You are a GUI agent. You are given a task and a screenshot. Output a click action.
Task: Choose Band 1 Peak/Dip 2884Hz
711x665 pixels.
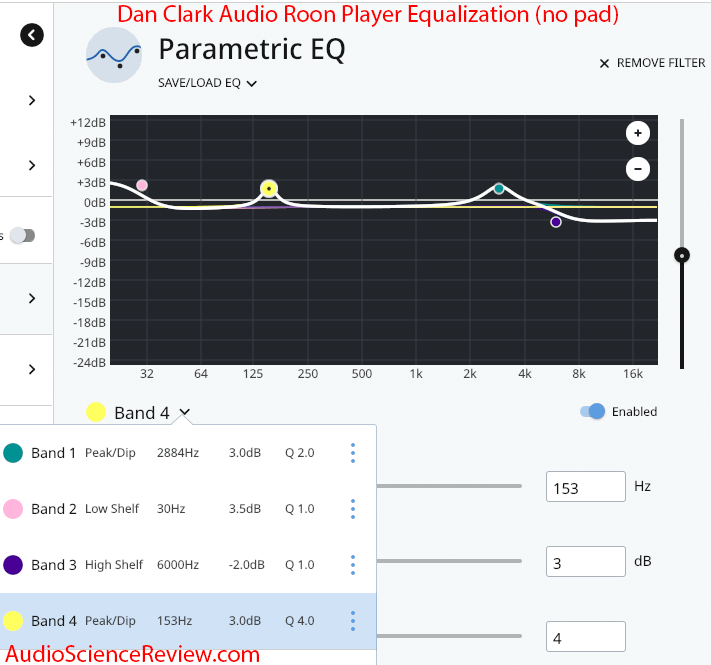pos(188,453)
